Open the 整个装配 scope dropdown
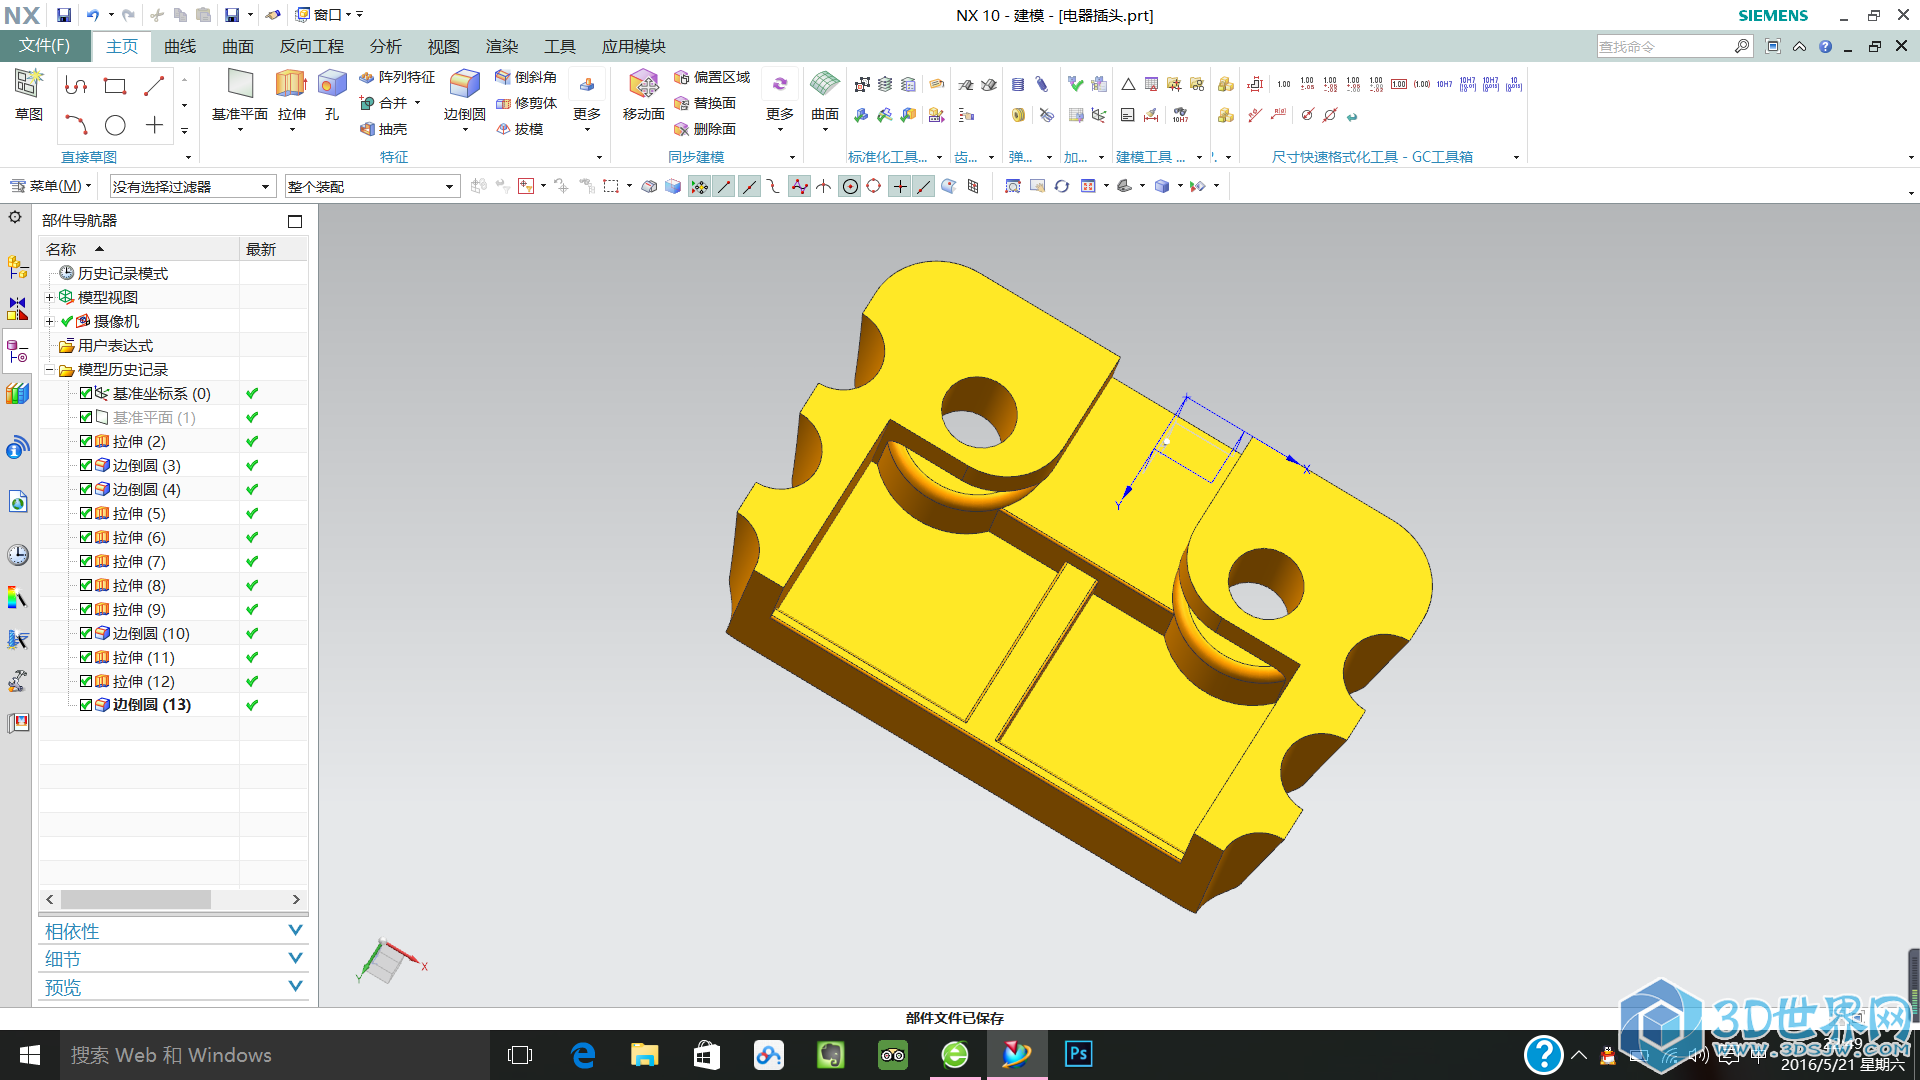Viewport: 1920px width, 1080px height. click(x=372, y=186)
